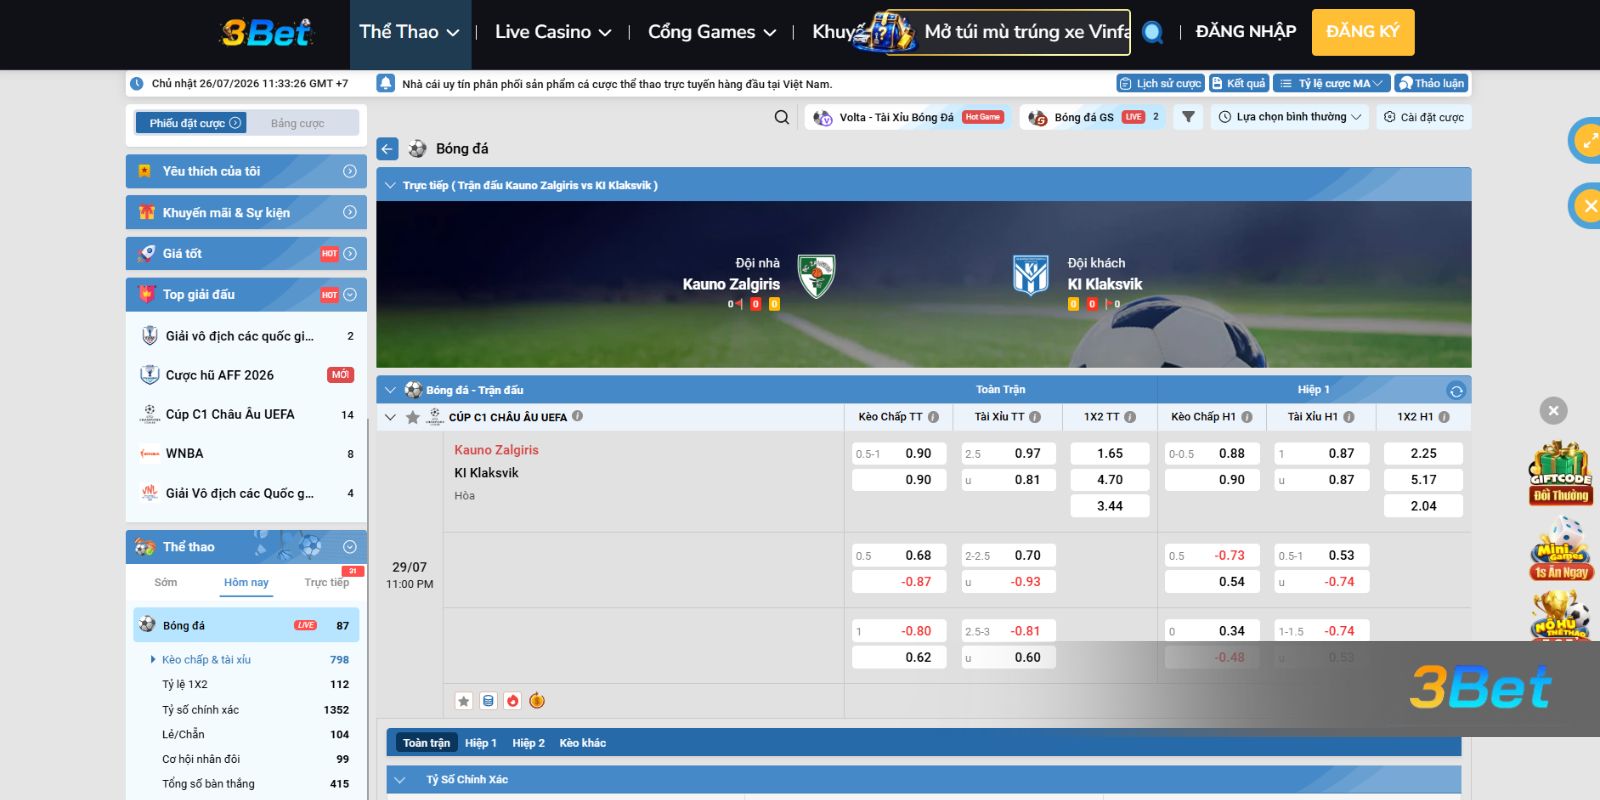
Task: Select the Toàn trận market tab
Action: 427,743
